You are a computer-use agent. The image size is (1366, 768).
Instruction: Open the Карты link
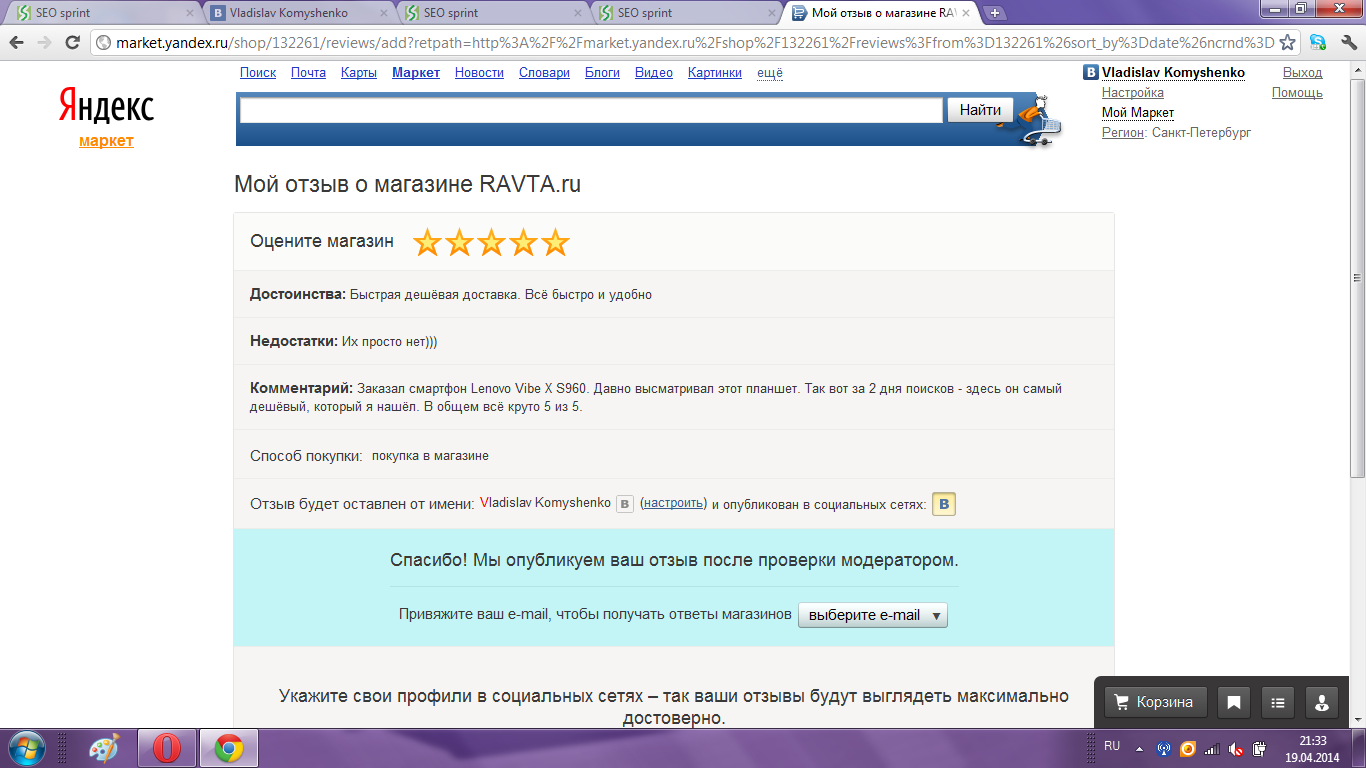[359, 73]
